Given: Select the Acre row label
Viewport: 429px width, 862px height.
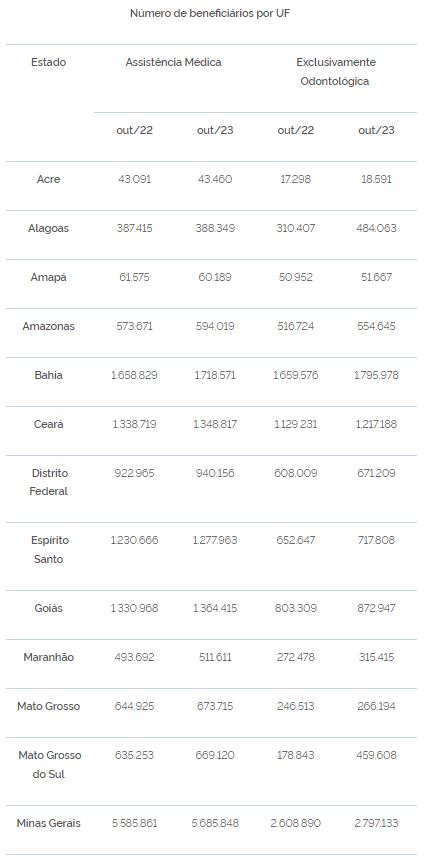Looking at the screenshot, I should tap(48, 179).
